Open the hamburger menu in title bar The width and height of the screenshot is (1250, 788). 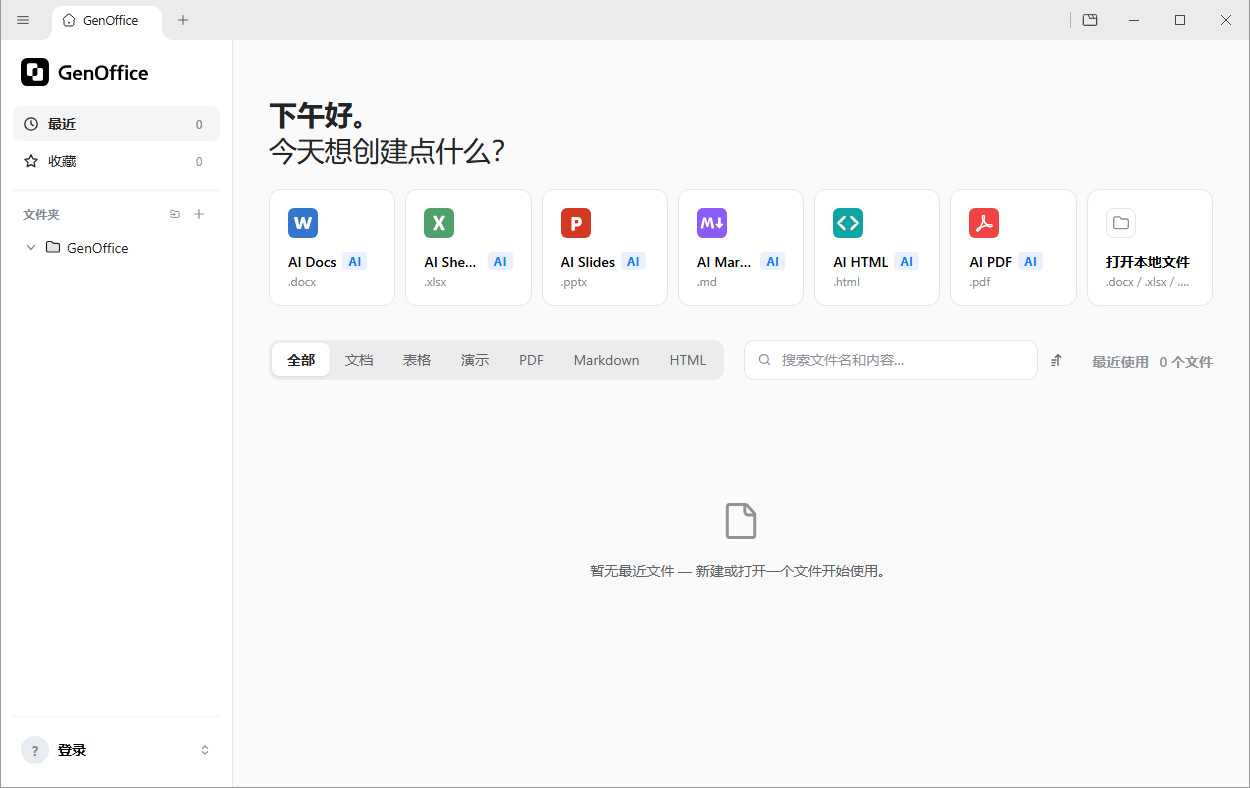(23, 20)
